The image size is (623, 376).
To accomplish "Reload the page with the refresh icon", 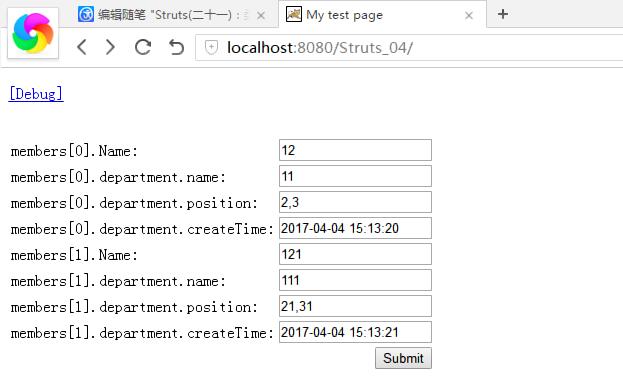I will pyautogui.click(x=143, y=47).
